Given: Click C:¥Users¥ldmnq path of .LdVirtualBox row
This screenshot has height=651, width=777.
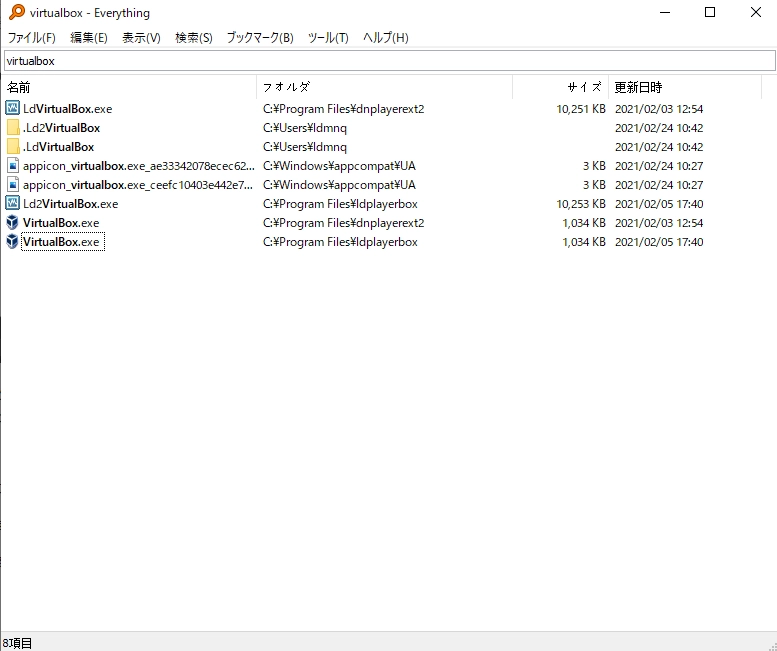Looking at the screenshot, I should pos(305,147).
